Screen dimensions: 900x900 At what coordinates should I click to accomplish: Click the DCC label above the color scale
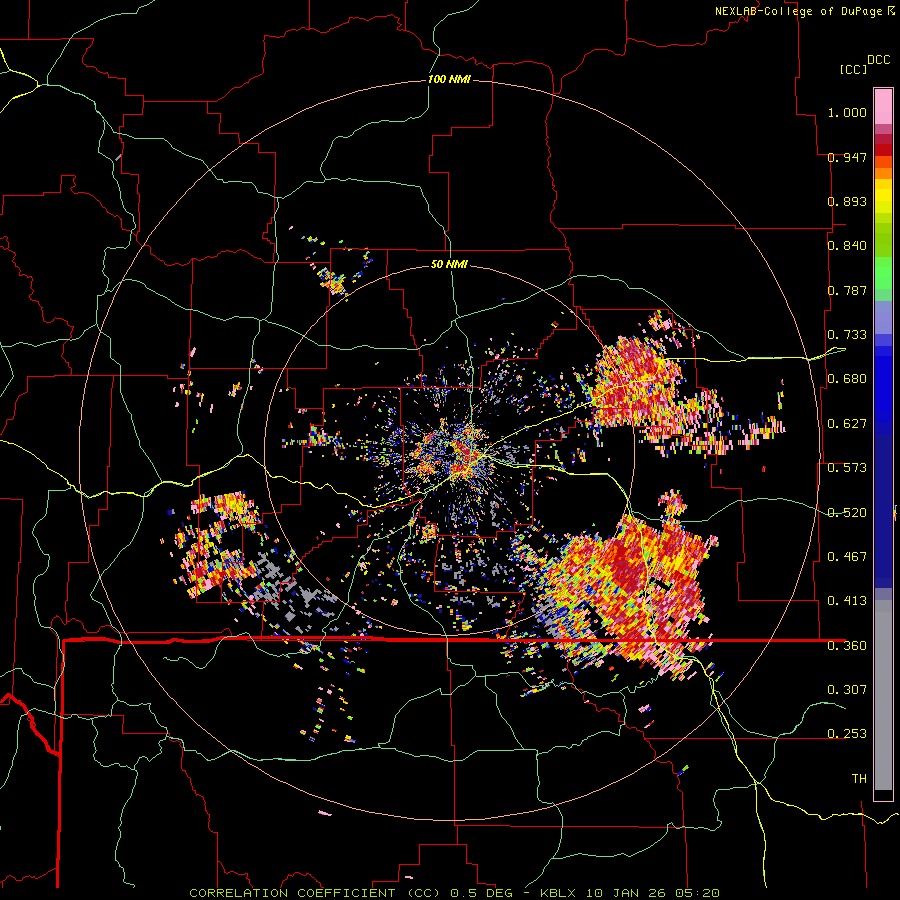coord(878,60)
